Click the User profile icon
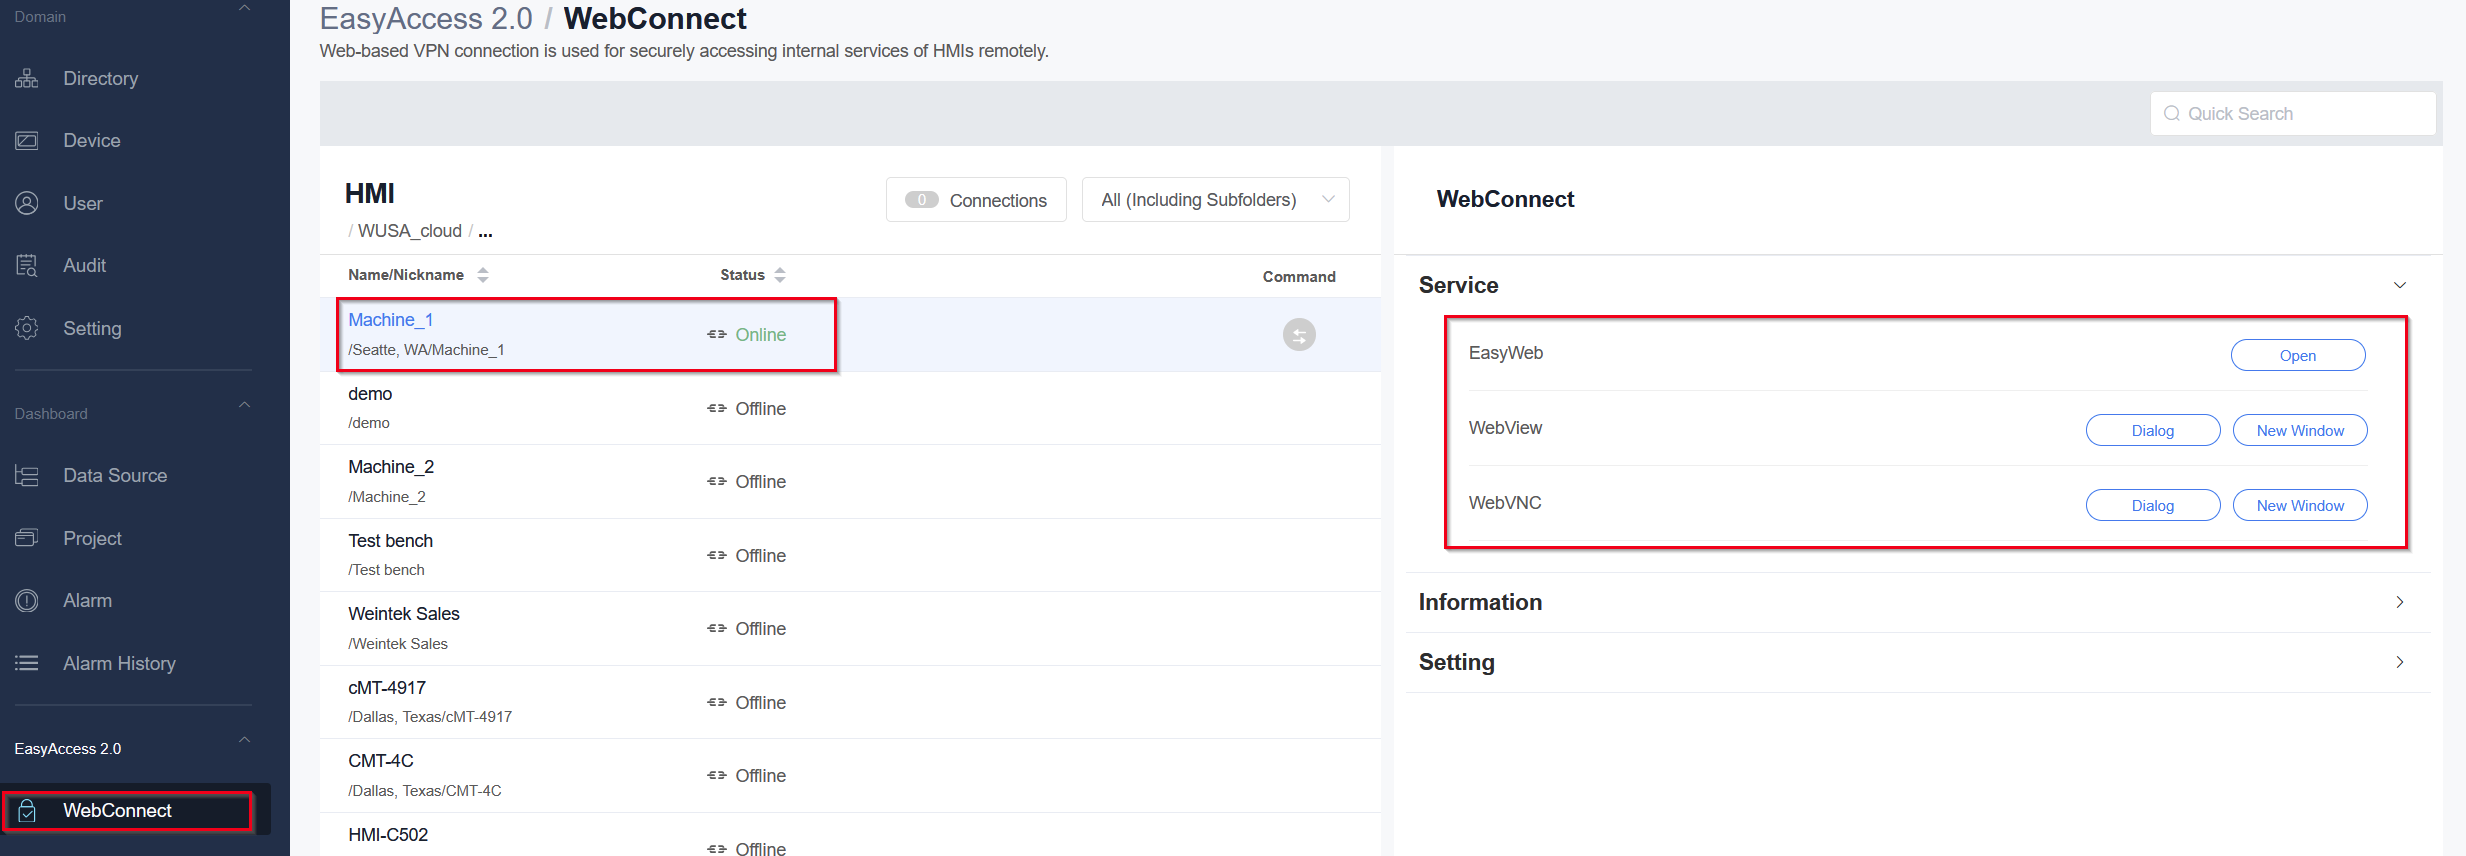 pyautogui.click(x=27, y=203)
